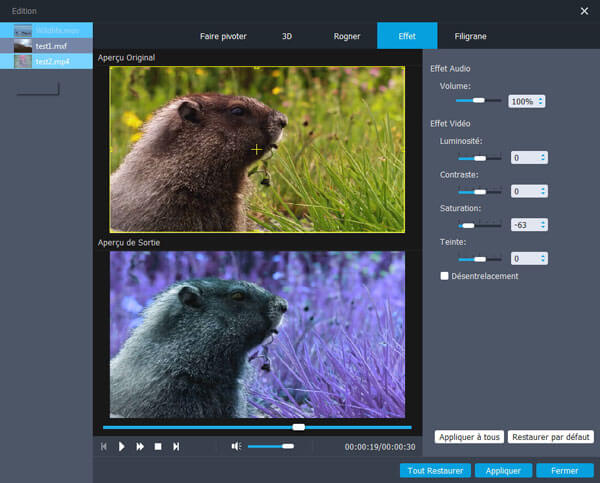The height and width of the screenshot is (483, 600).
Task: Click the Appliquer à tous button
Action: pos(468,437)
